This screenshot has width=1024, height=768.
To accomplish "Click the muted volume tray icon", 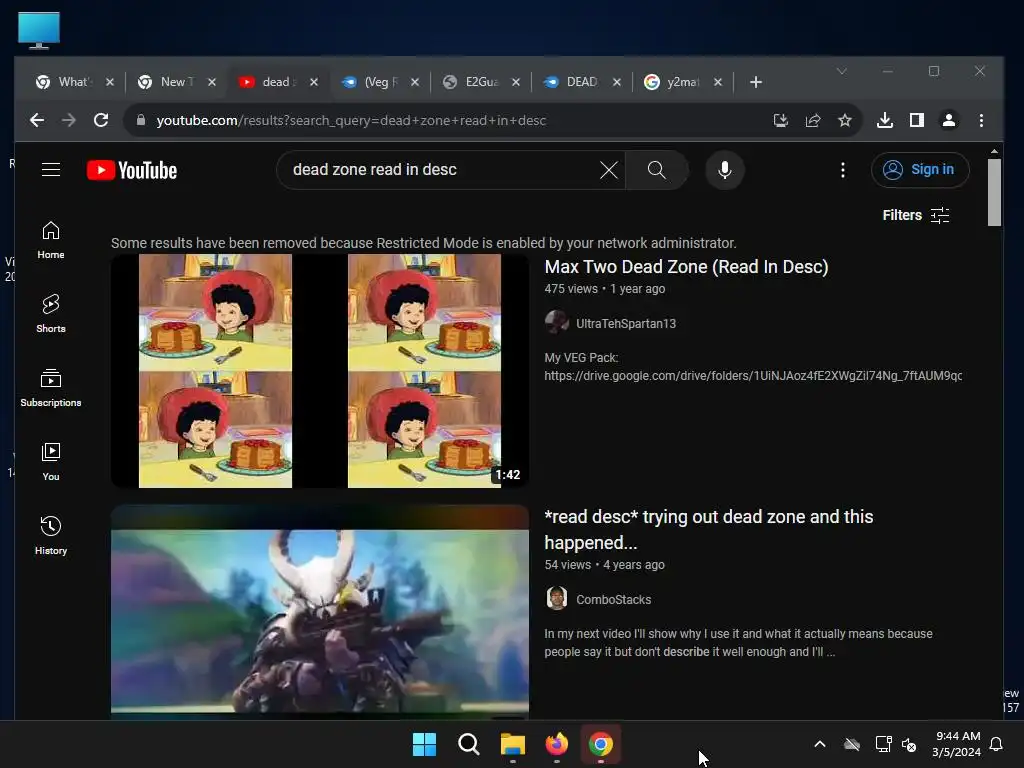I will coord(908,744).
